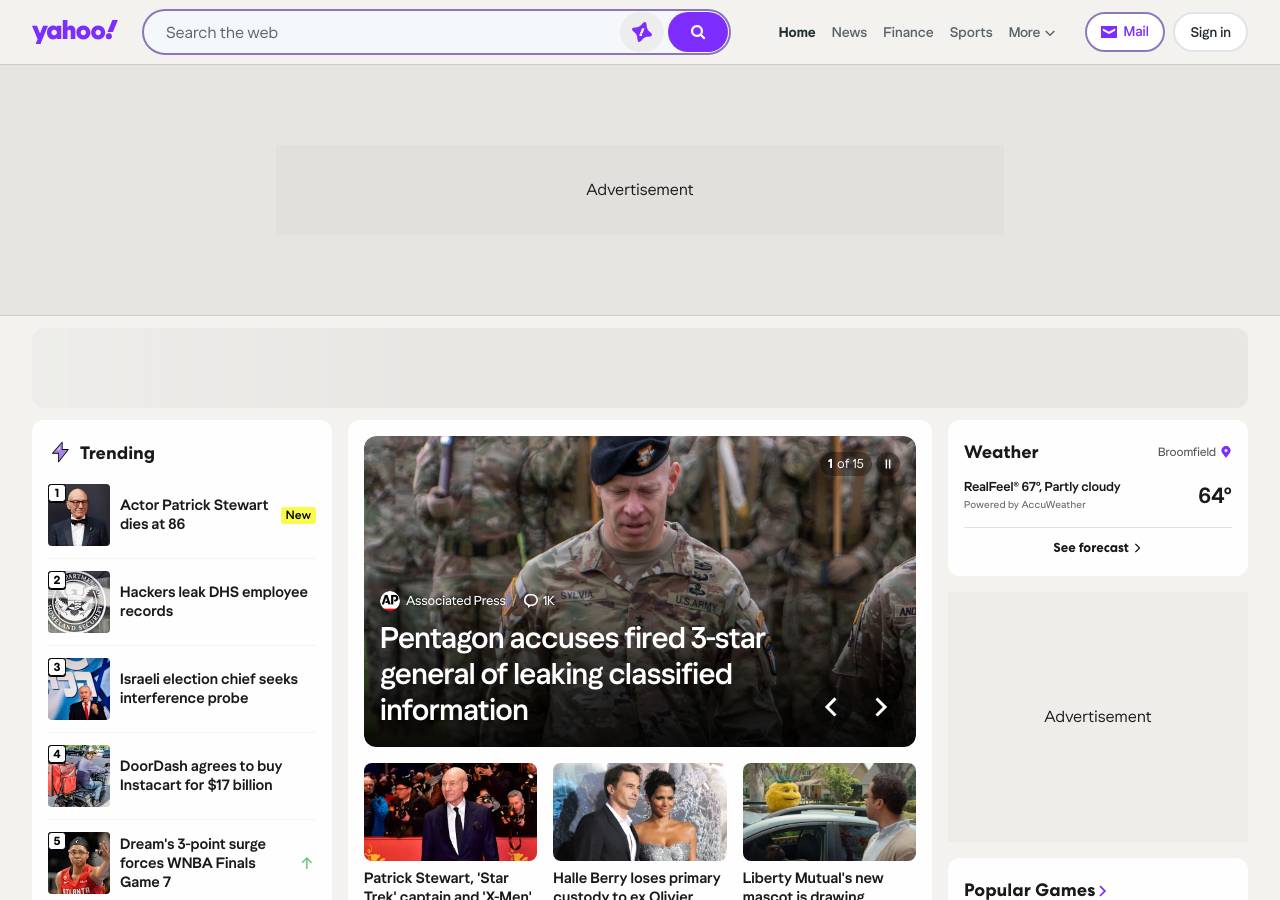Open the News navigation tab
The width and height of the screenshot is (1280, 900).
(849, 32)
